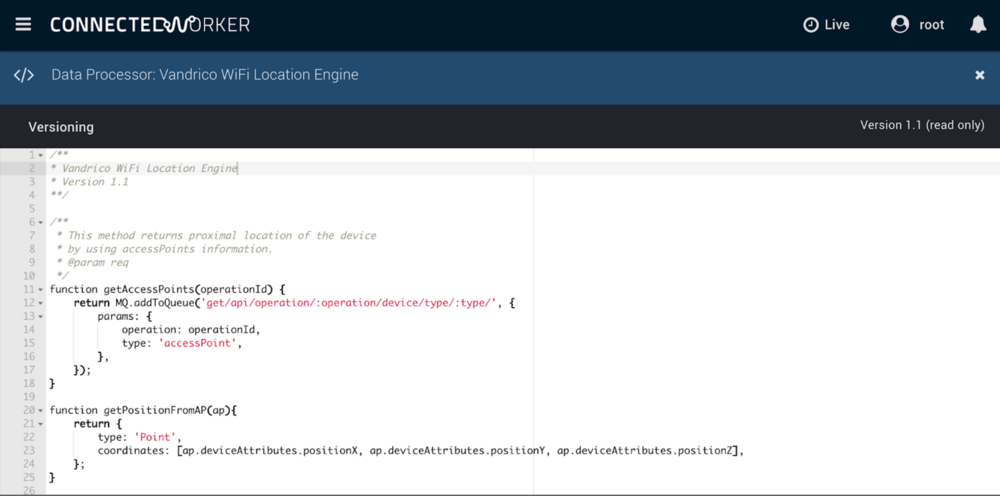Place cursor on 'Vandrico WiFi Location Engine' comment

pyautogui.click(x=150, y=168)
